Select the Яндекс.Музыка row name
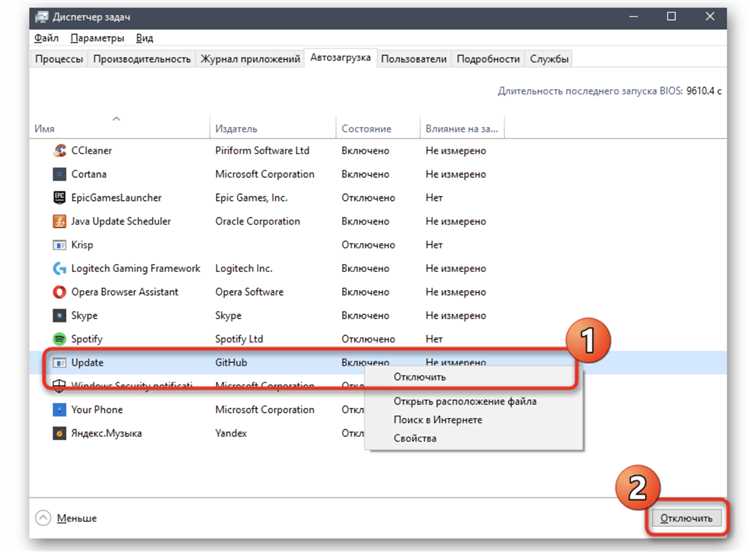The height and width of the screenshot is (552, 750). (106, 433)
